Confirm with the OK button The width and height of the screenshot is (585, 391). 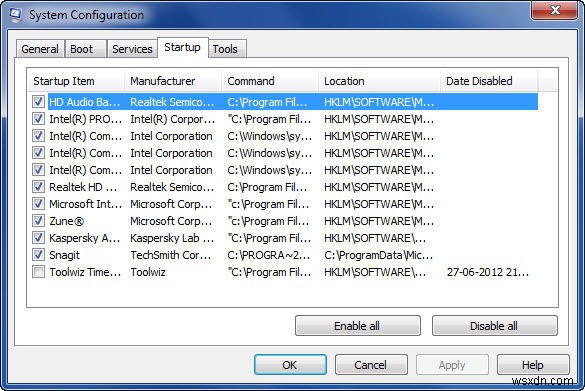click(x=290, y=365)
